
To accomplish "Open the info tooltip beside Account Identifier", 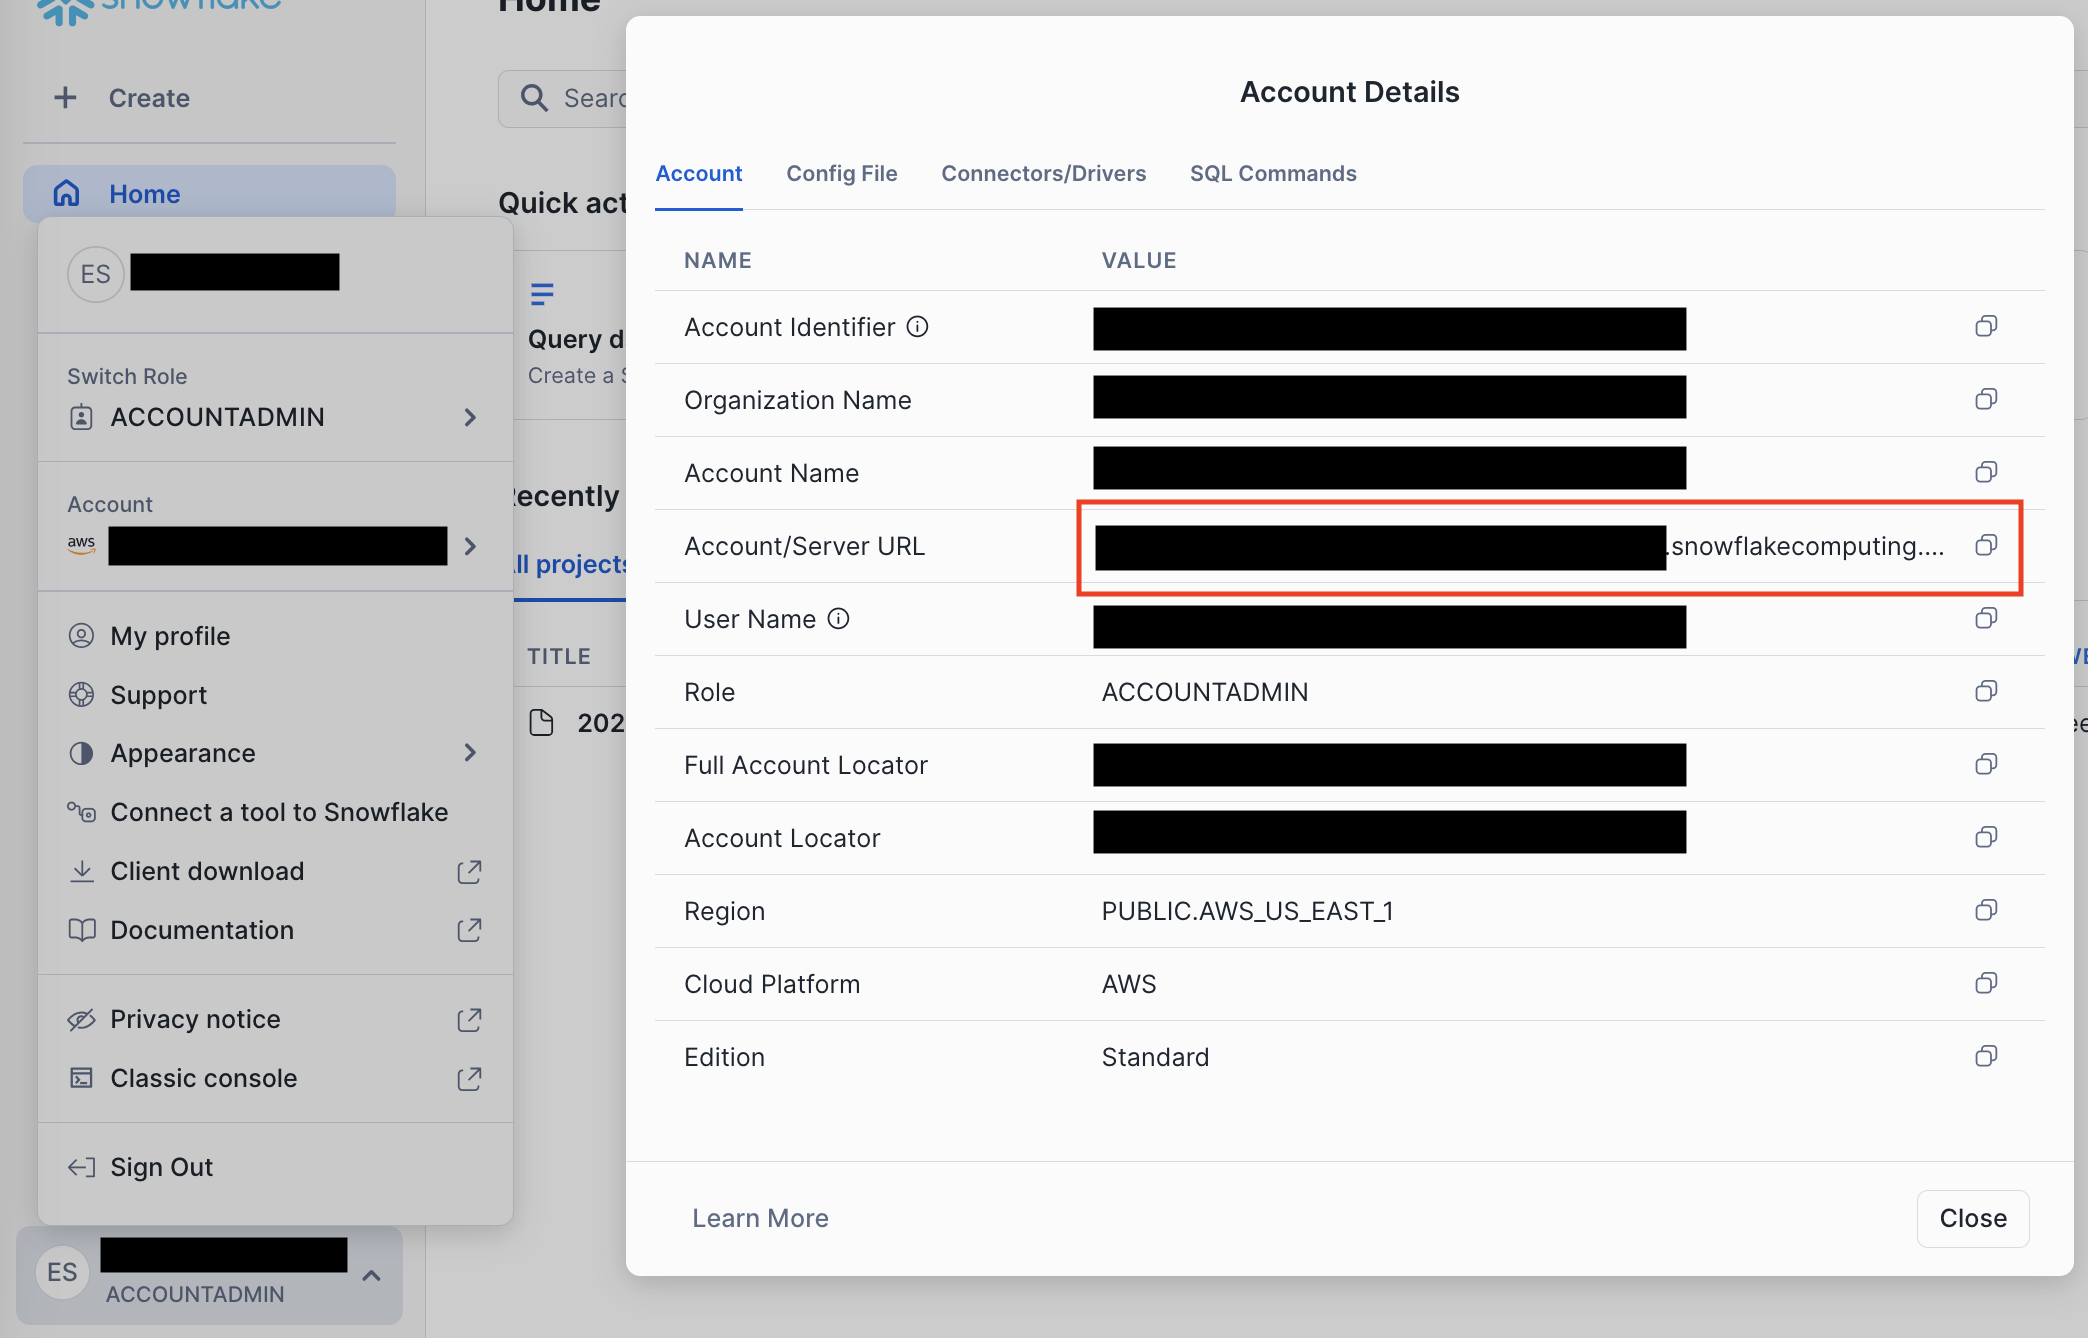I will (x=917, y=326).
